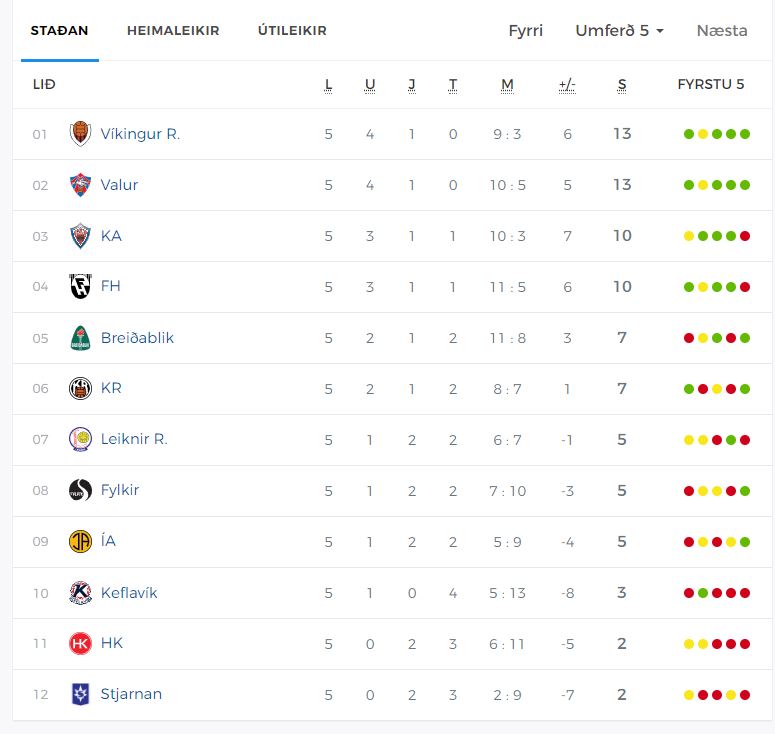Click the Keflavík team crest
Viewport: 775px width, 734px height.
pos(80,593)
